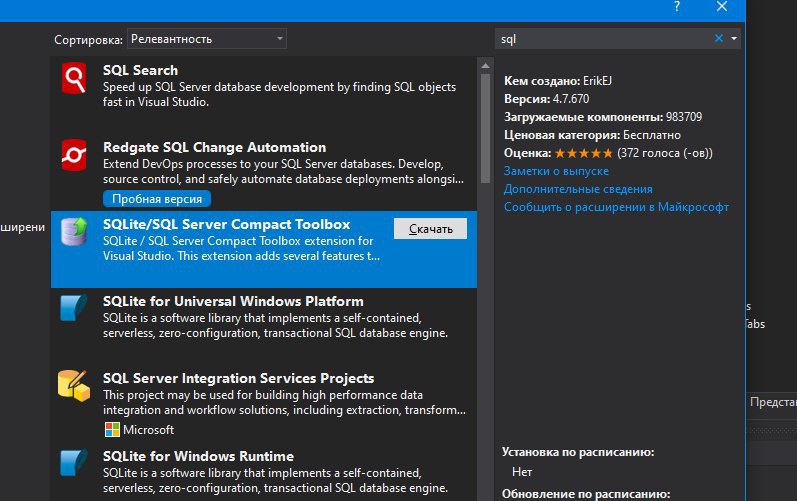Screen dimensions: 797x501
Task: Click the SQL Search extension icon
Action: (74, 78)
